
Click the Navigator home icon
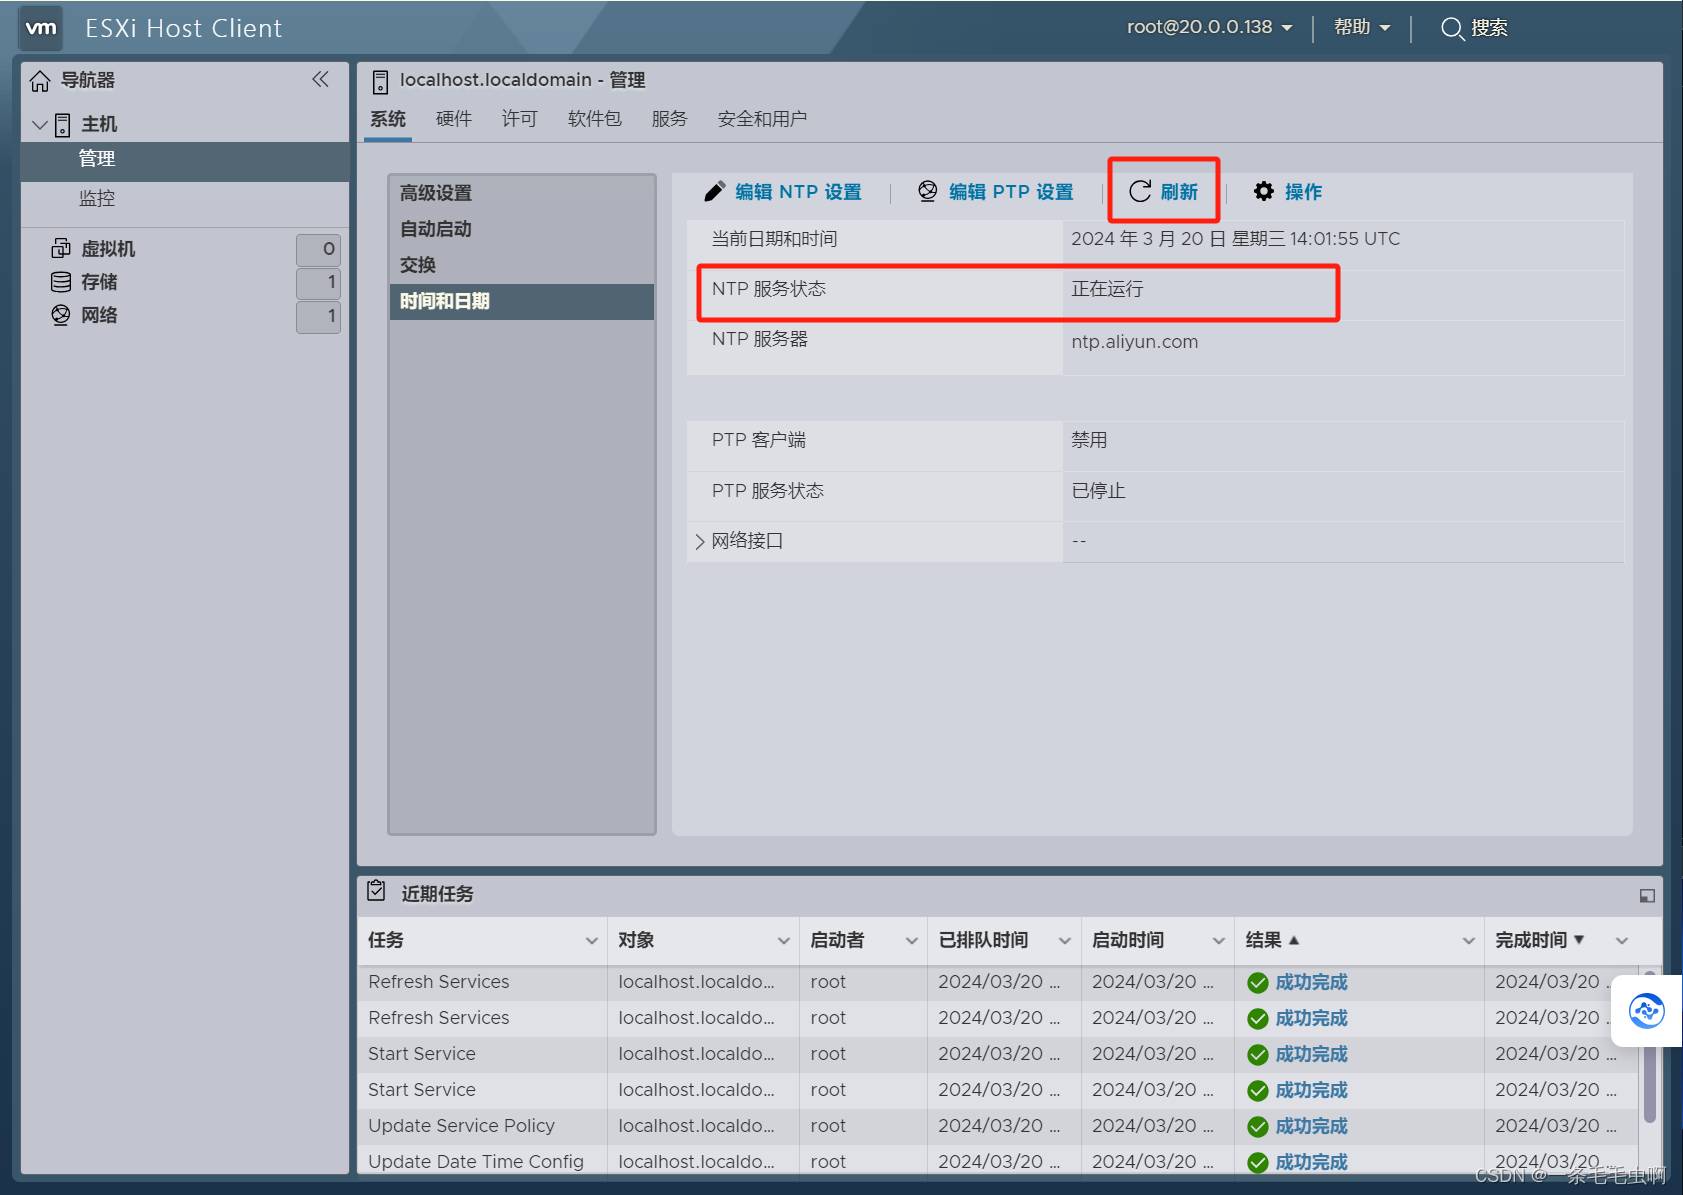click(x=40, y=81)
